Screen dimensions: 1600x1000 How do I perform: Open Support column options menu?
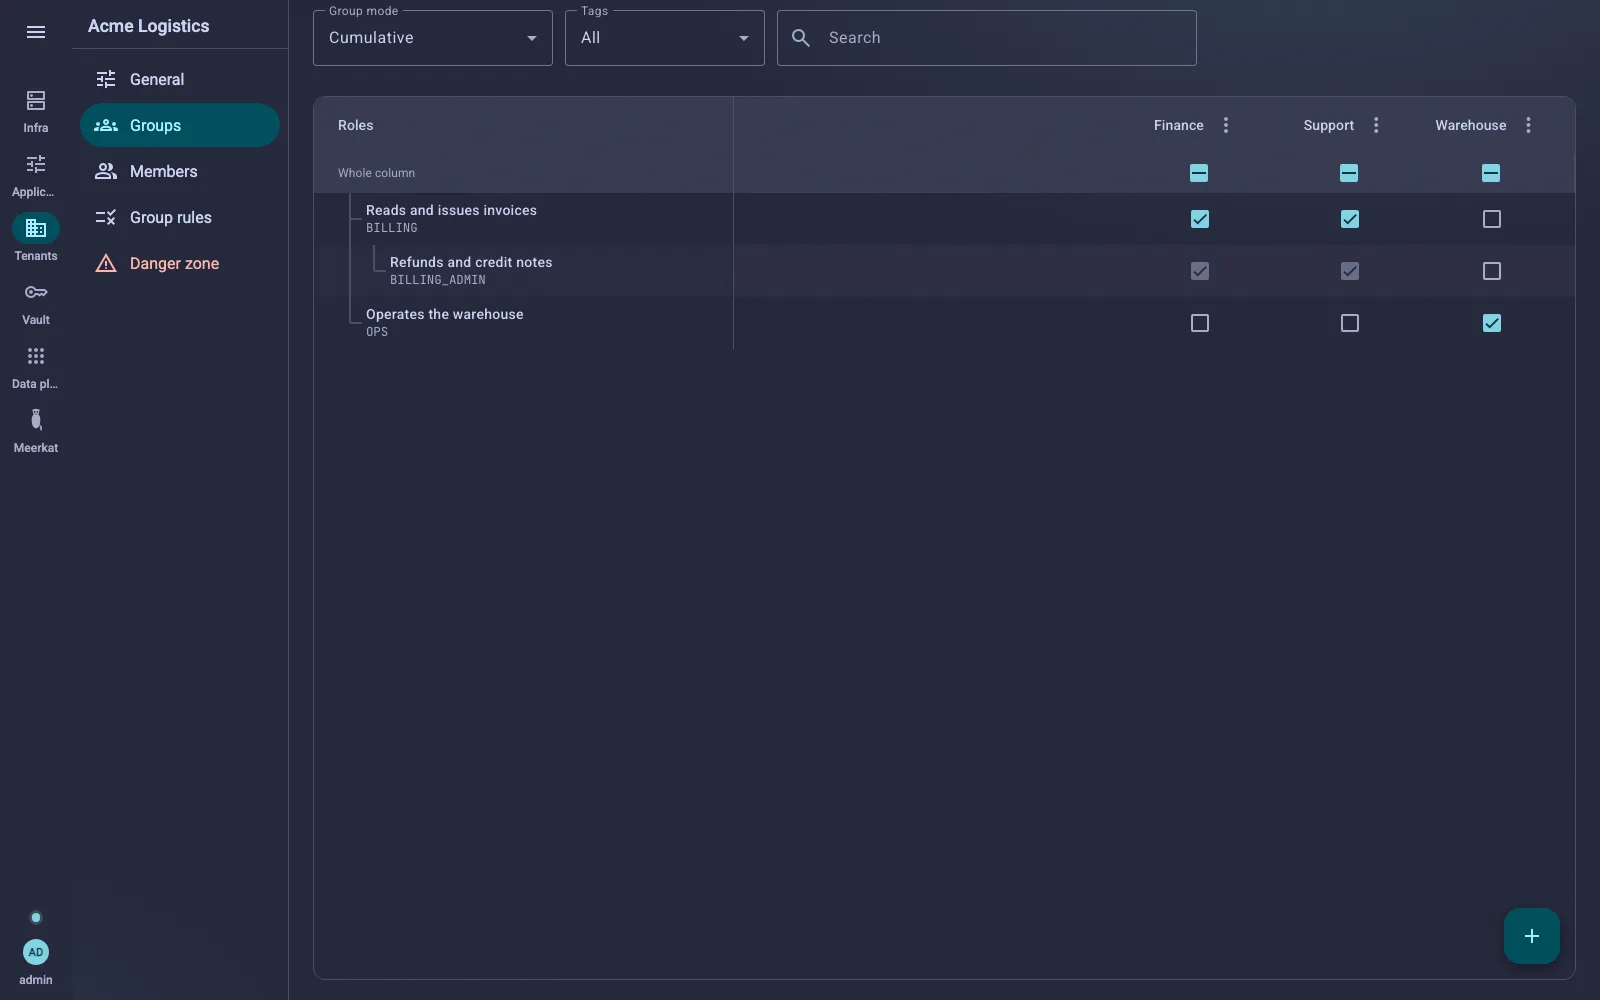click(x=1376, y=125)
